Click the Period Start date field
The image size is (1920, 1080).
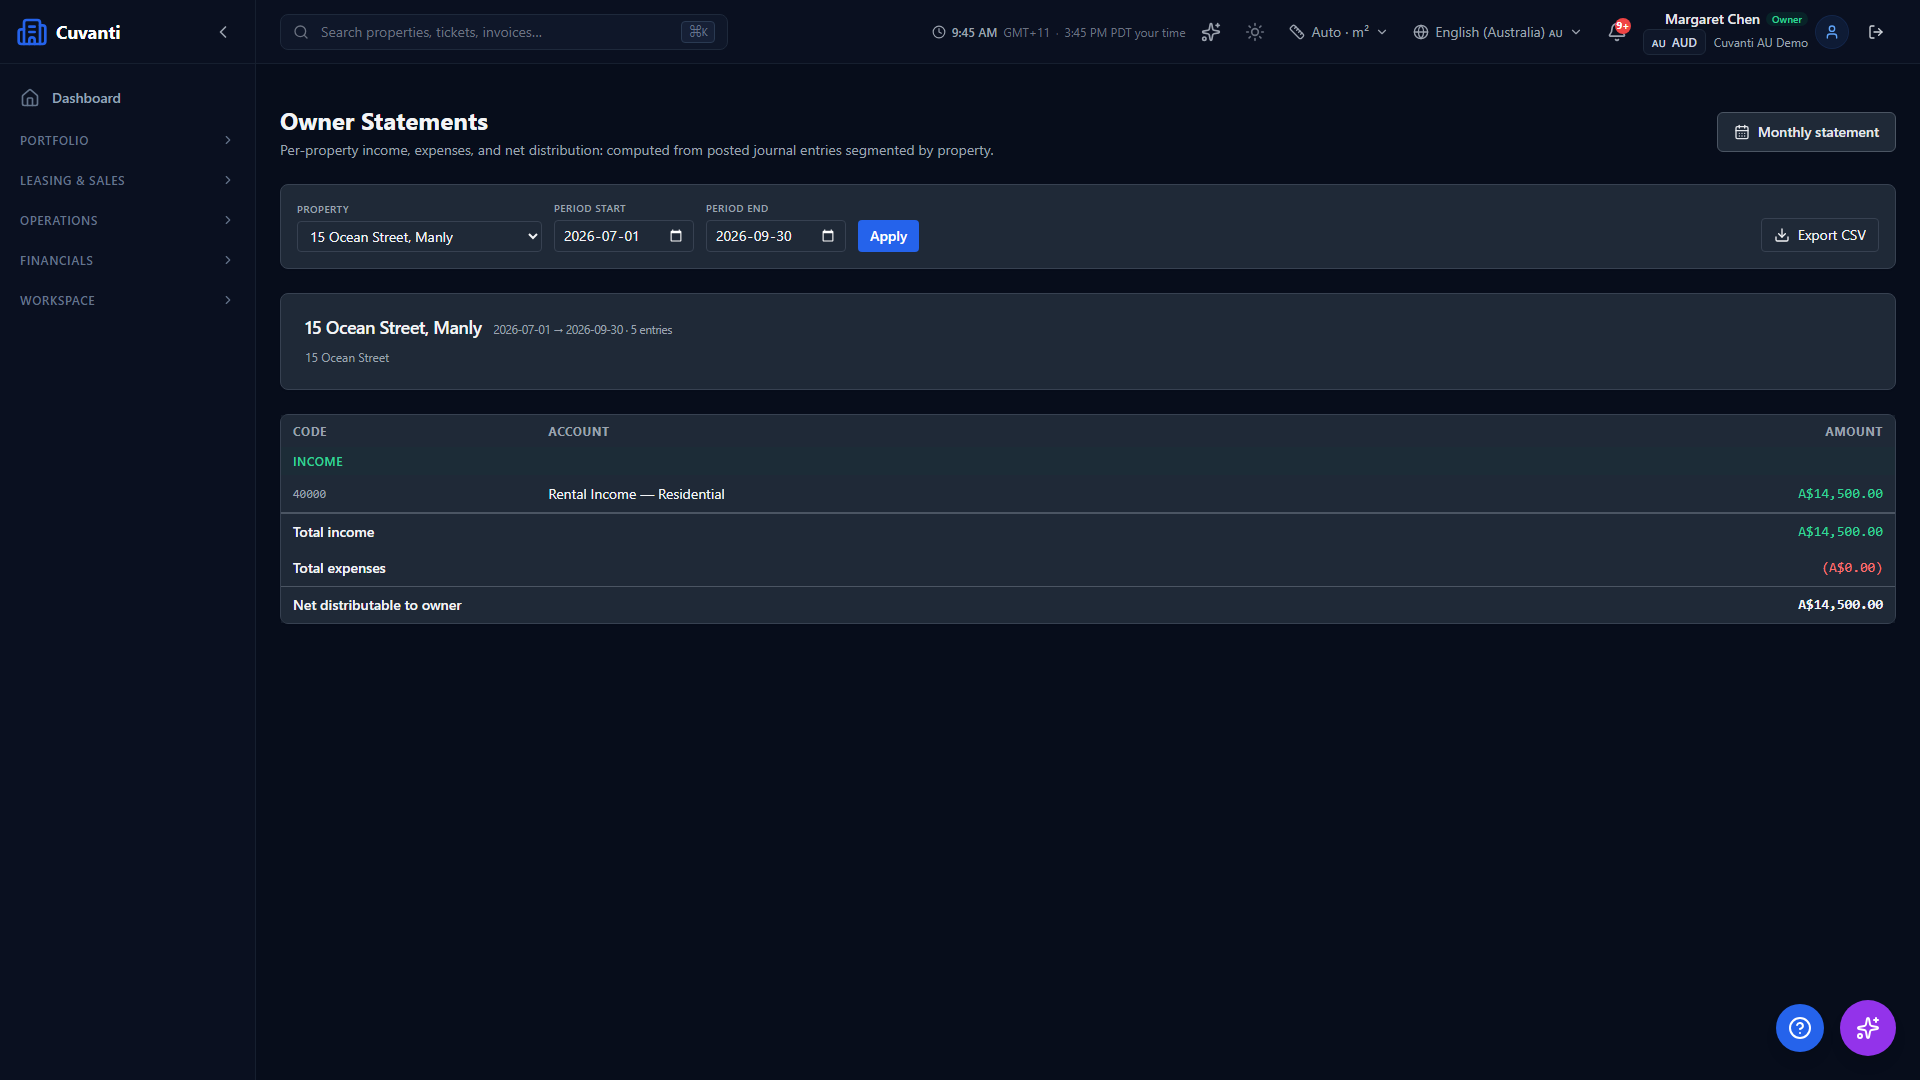pos(624,236)
